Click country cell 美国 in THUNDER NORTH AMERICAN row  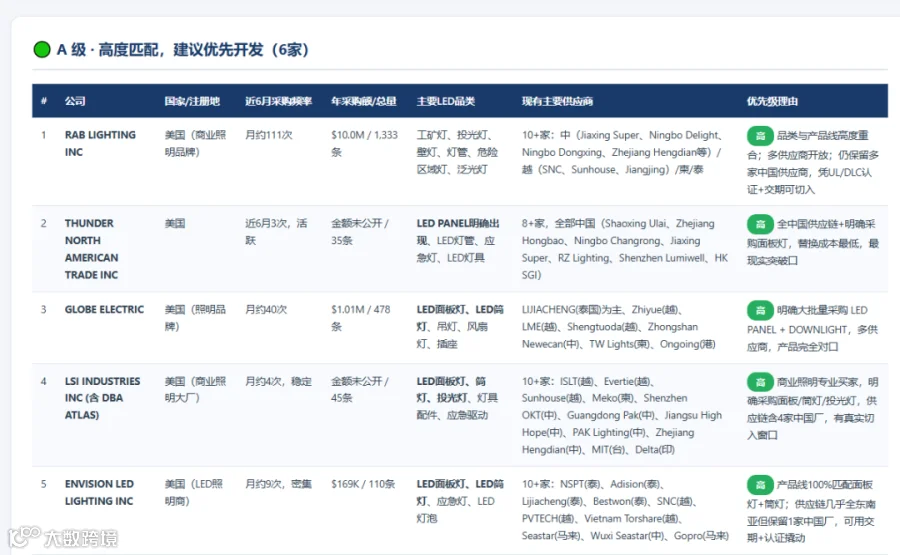coord(174,223)
